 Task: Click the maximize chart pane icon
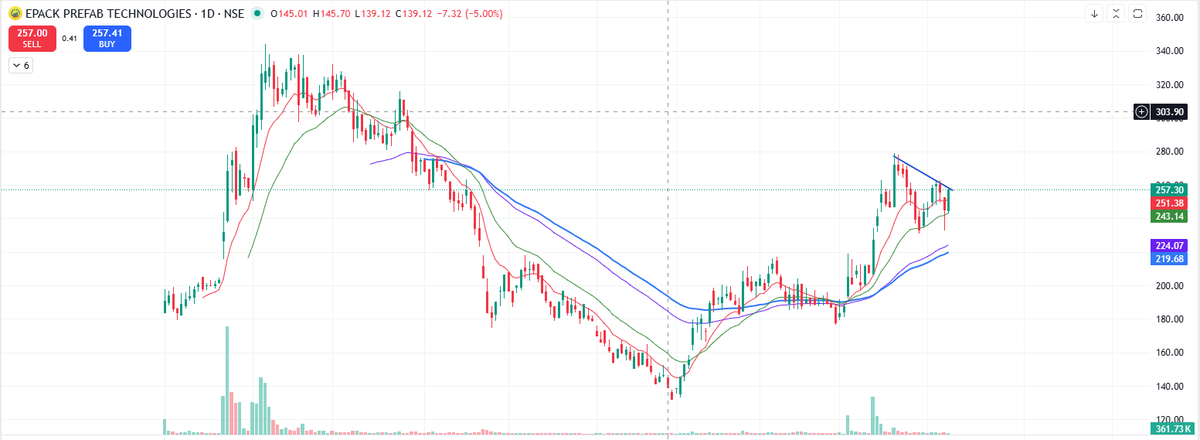coord(1137,14)
